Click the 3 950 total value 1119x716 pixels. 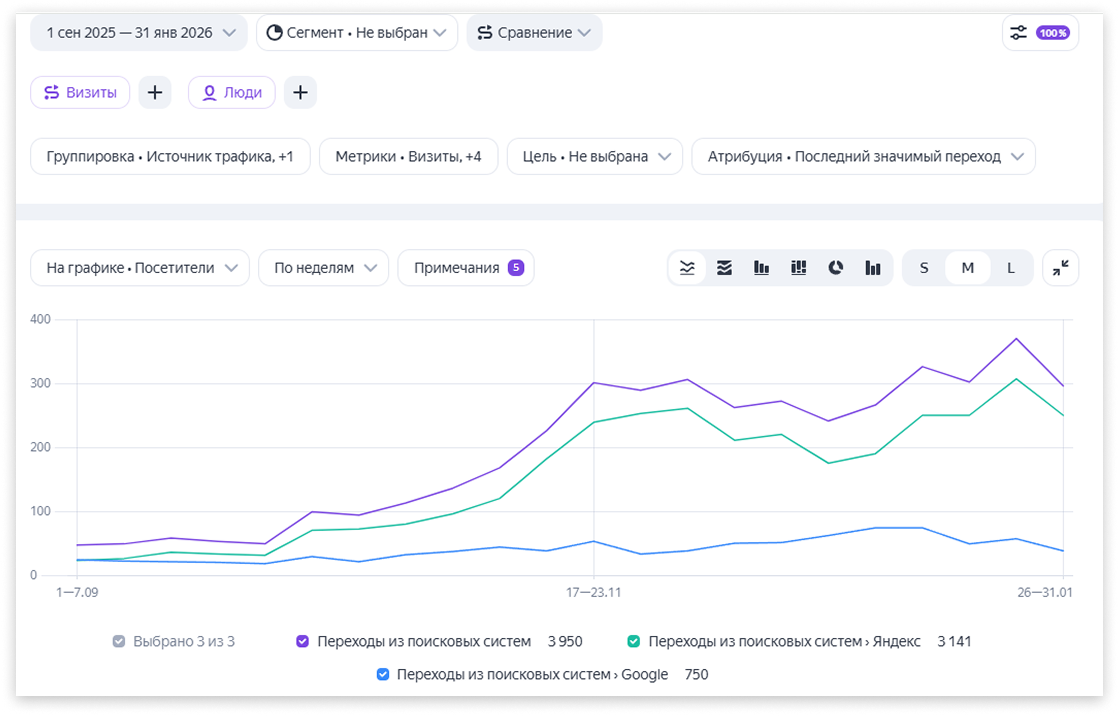(x=565, y=641)
